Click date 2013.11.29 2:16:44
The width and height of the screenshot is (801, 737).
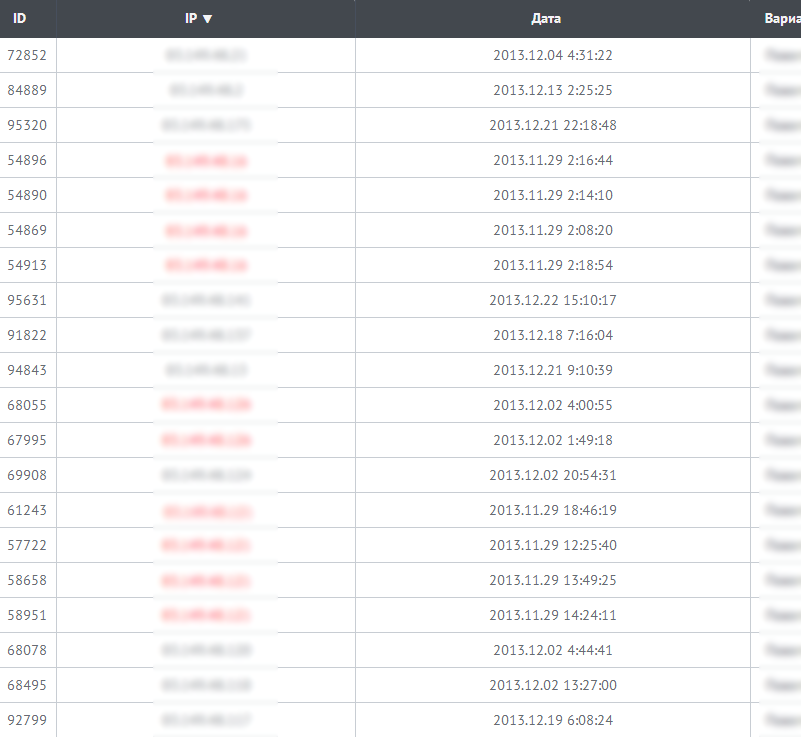coord(553,160)
